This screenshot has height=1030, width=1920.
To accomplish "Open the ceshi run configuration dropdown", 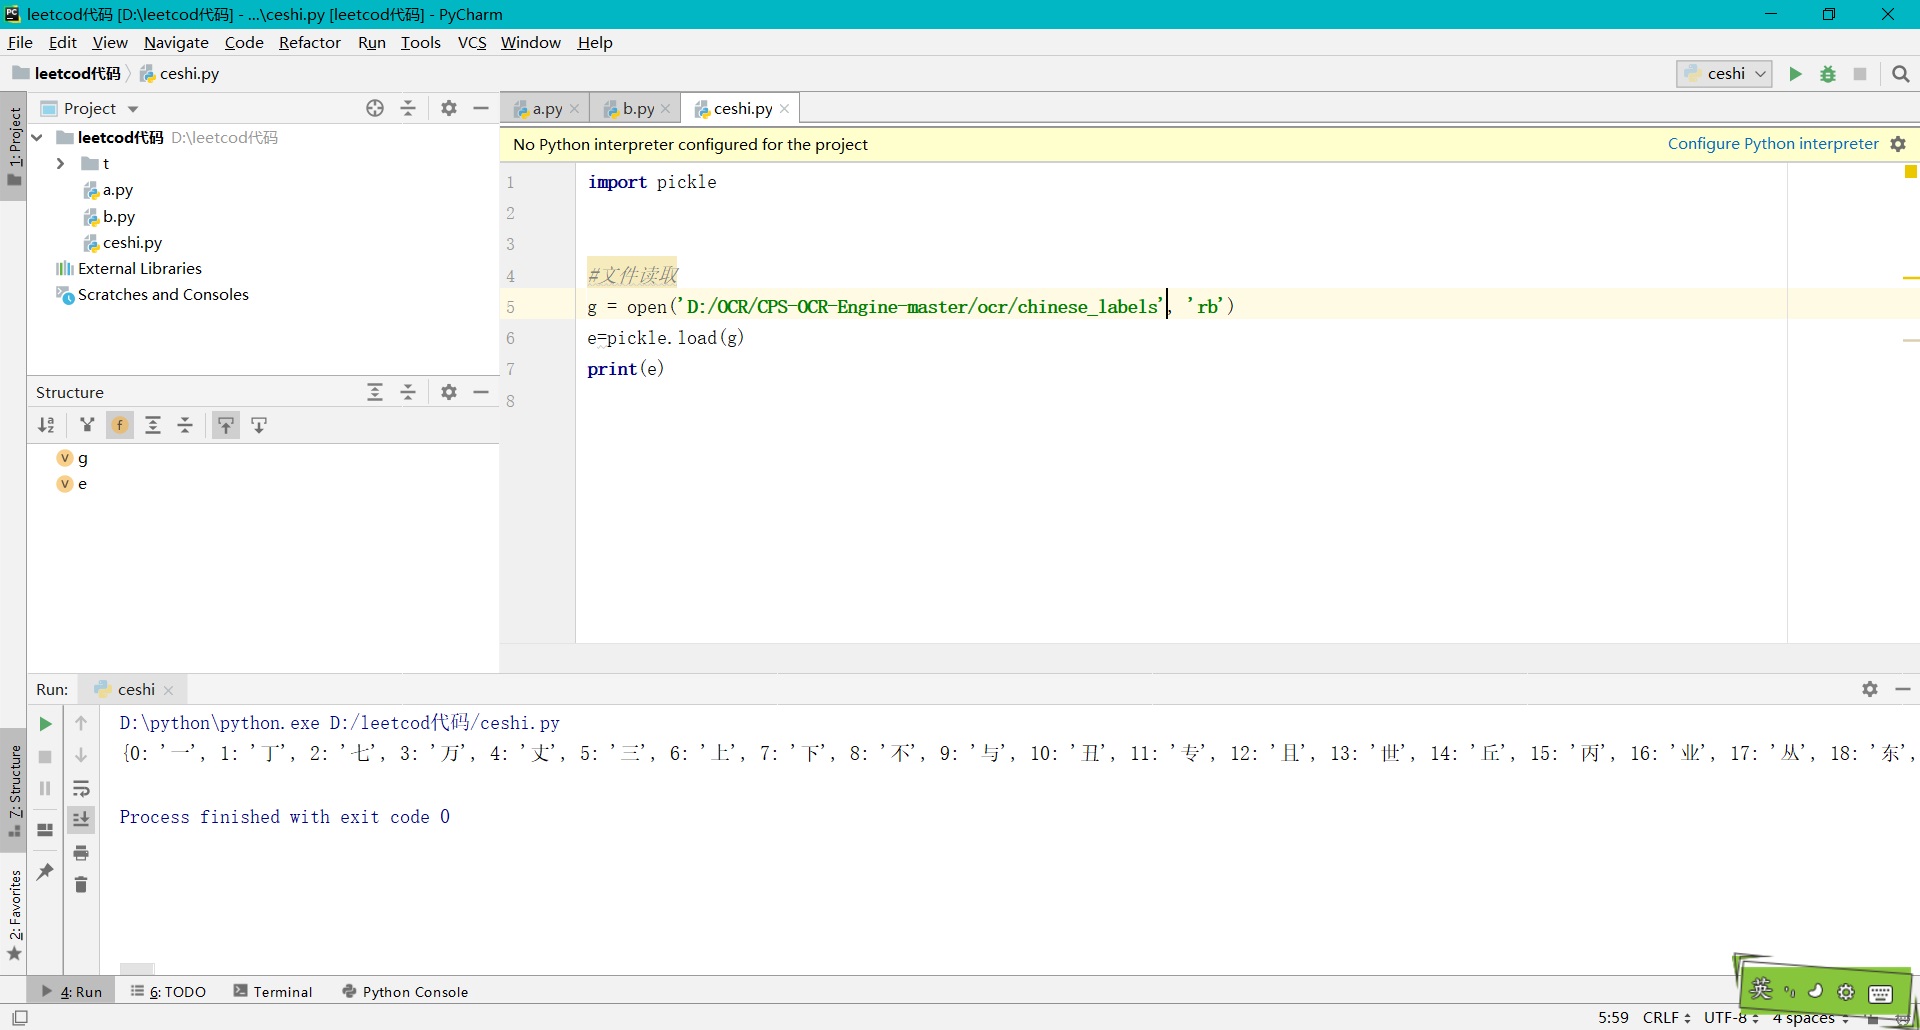I will click(1724, 74).
